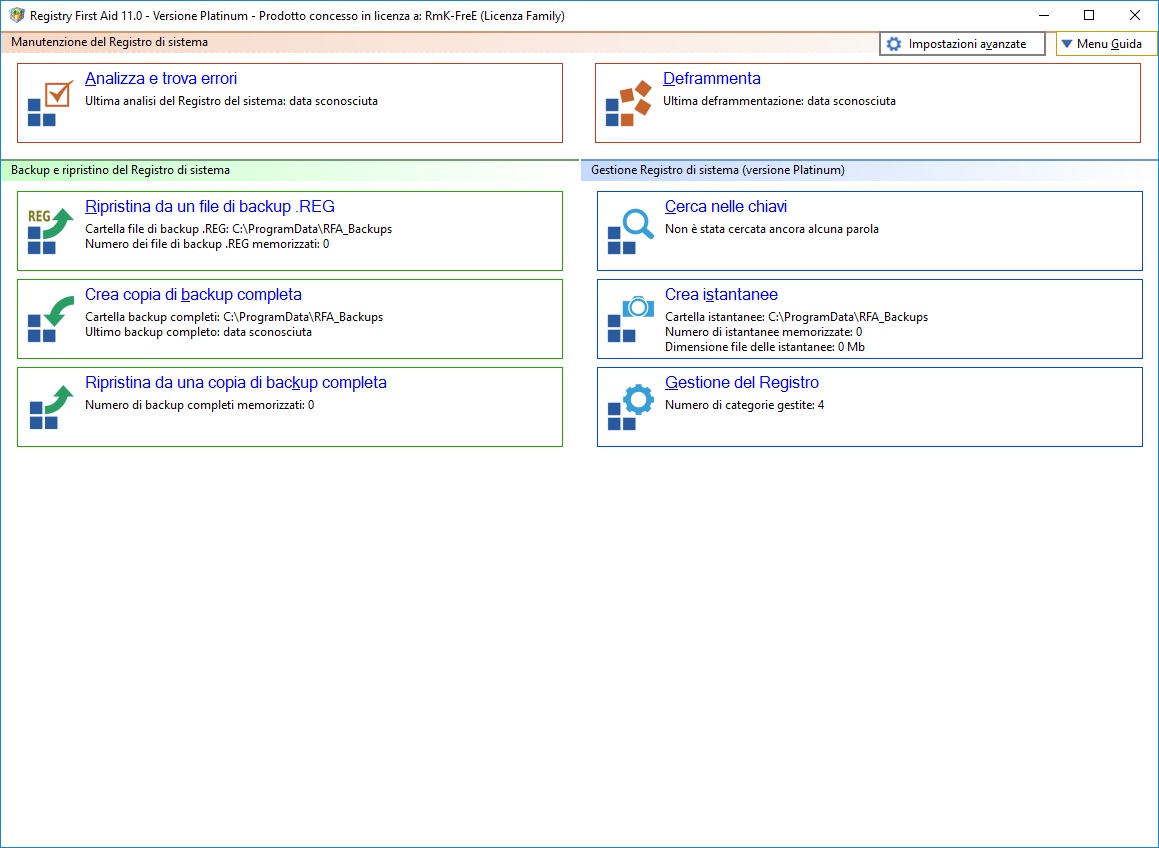Click the Deframmenta orange blocks icon
Viewport: 1159px width, 848px height.
coord(628,104)
